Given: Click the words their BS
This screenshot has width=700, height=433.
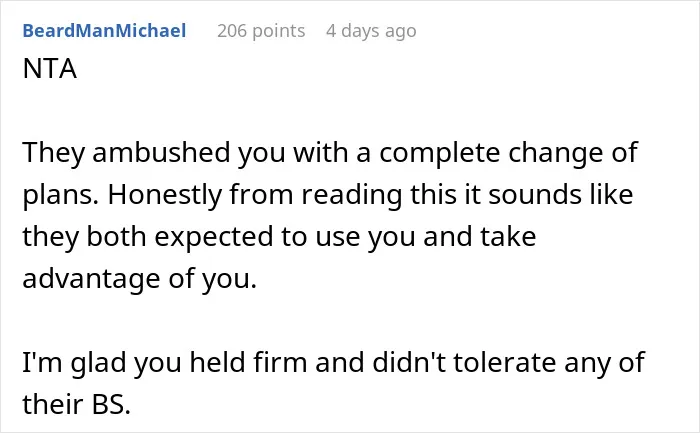Looking at the screenshot, I should (76, 404).
